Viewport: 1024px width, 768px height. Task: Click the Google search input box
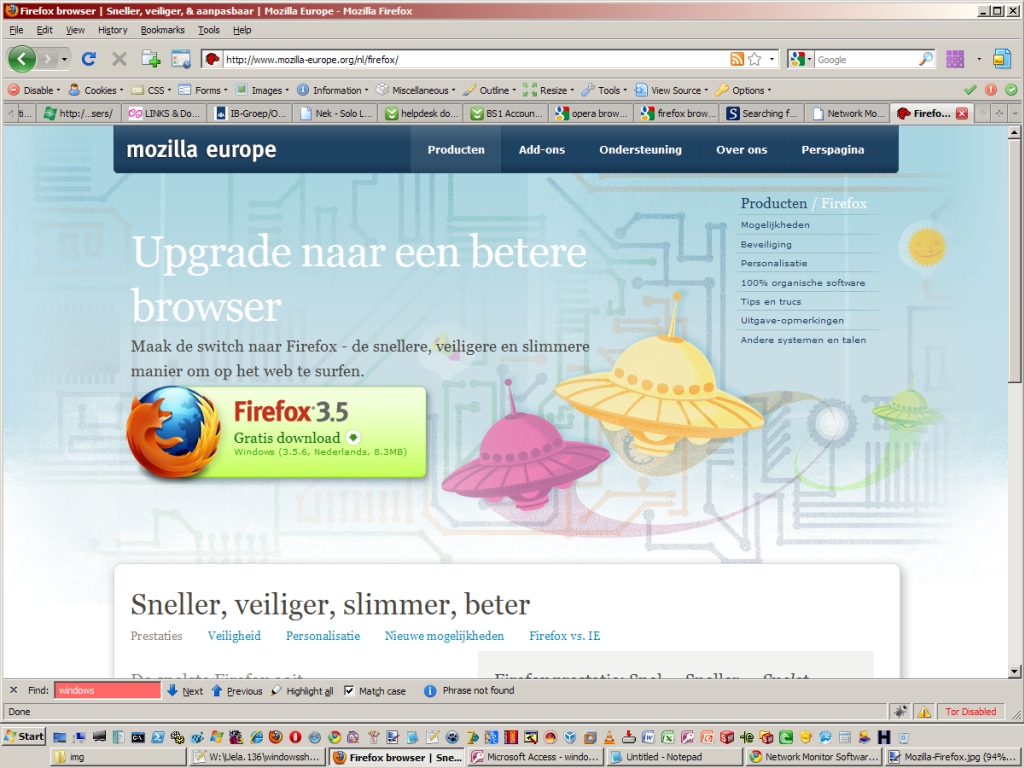point(866,59)
